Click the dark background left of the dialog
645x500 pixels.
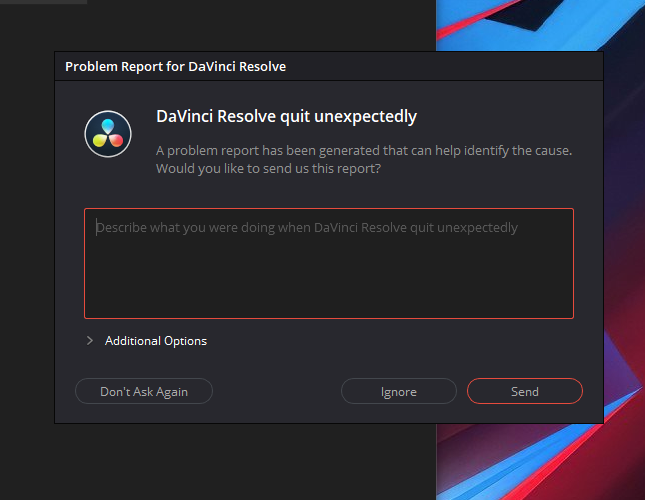pyautogui.click(x=27, y=247)
